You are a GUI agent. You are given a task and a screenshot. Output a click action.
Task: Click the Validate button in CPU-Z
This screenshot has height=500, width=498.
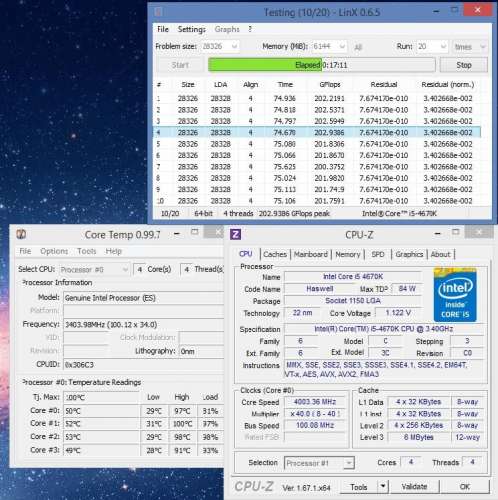(x=414, y=487)
